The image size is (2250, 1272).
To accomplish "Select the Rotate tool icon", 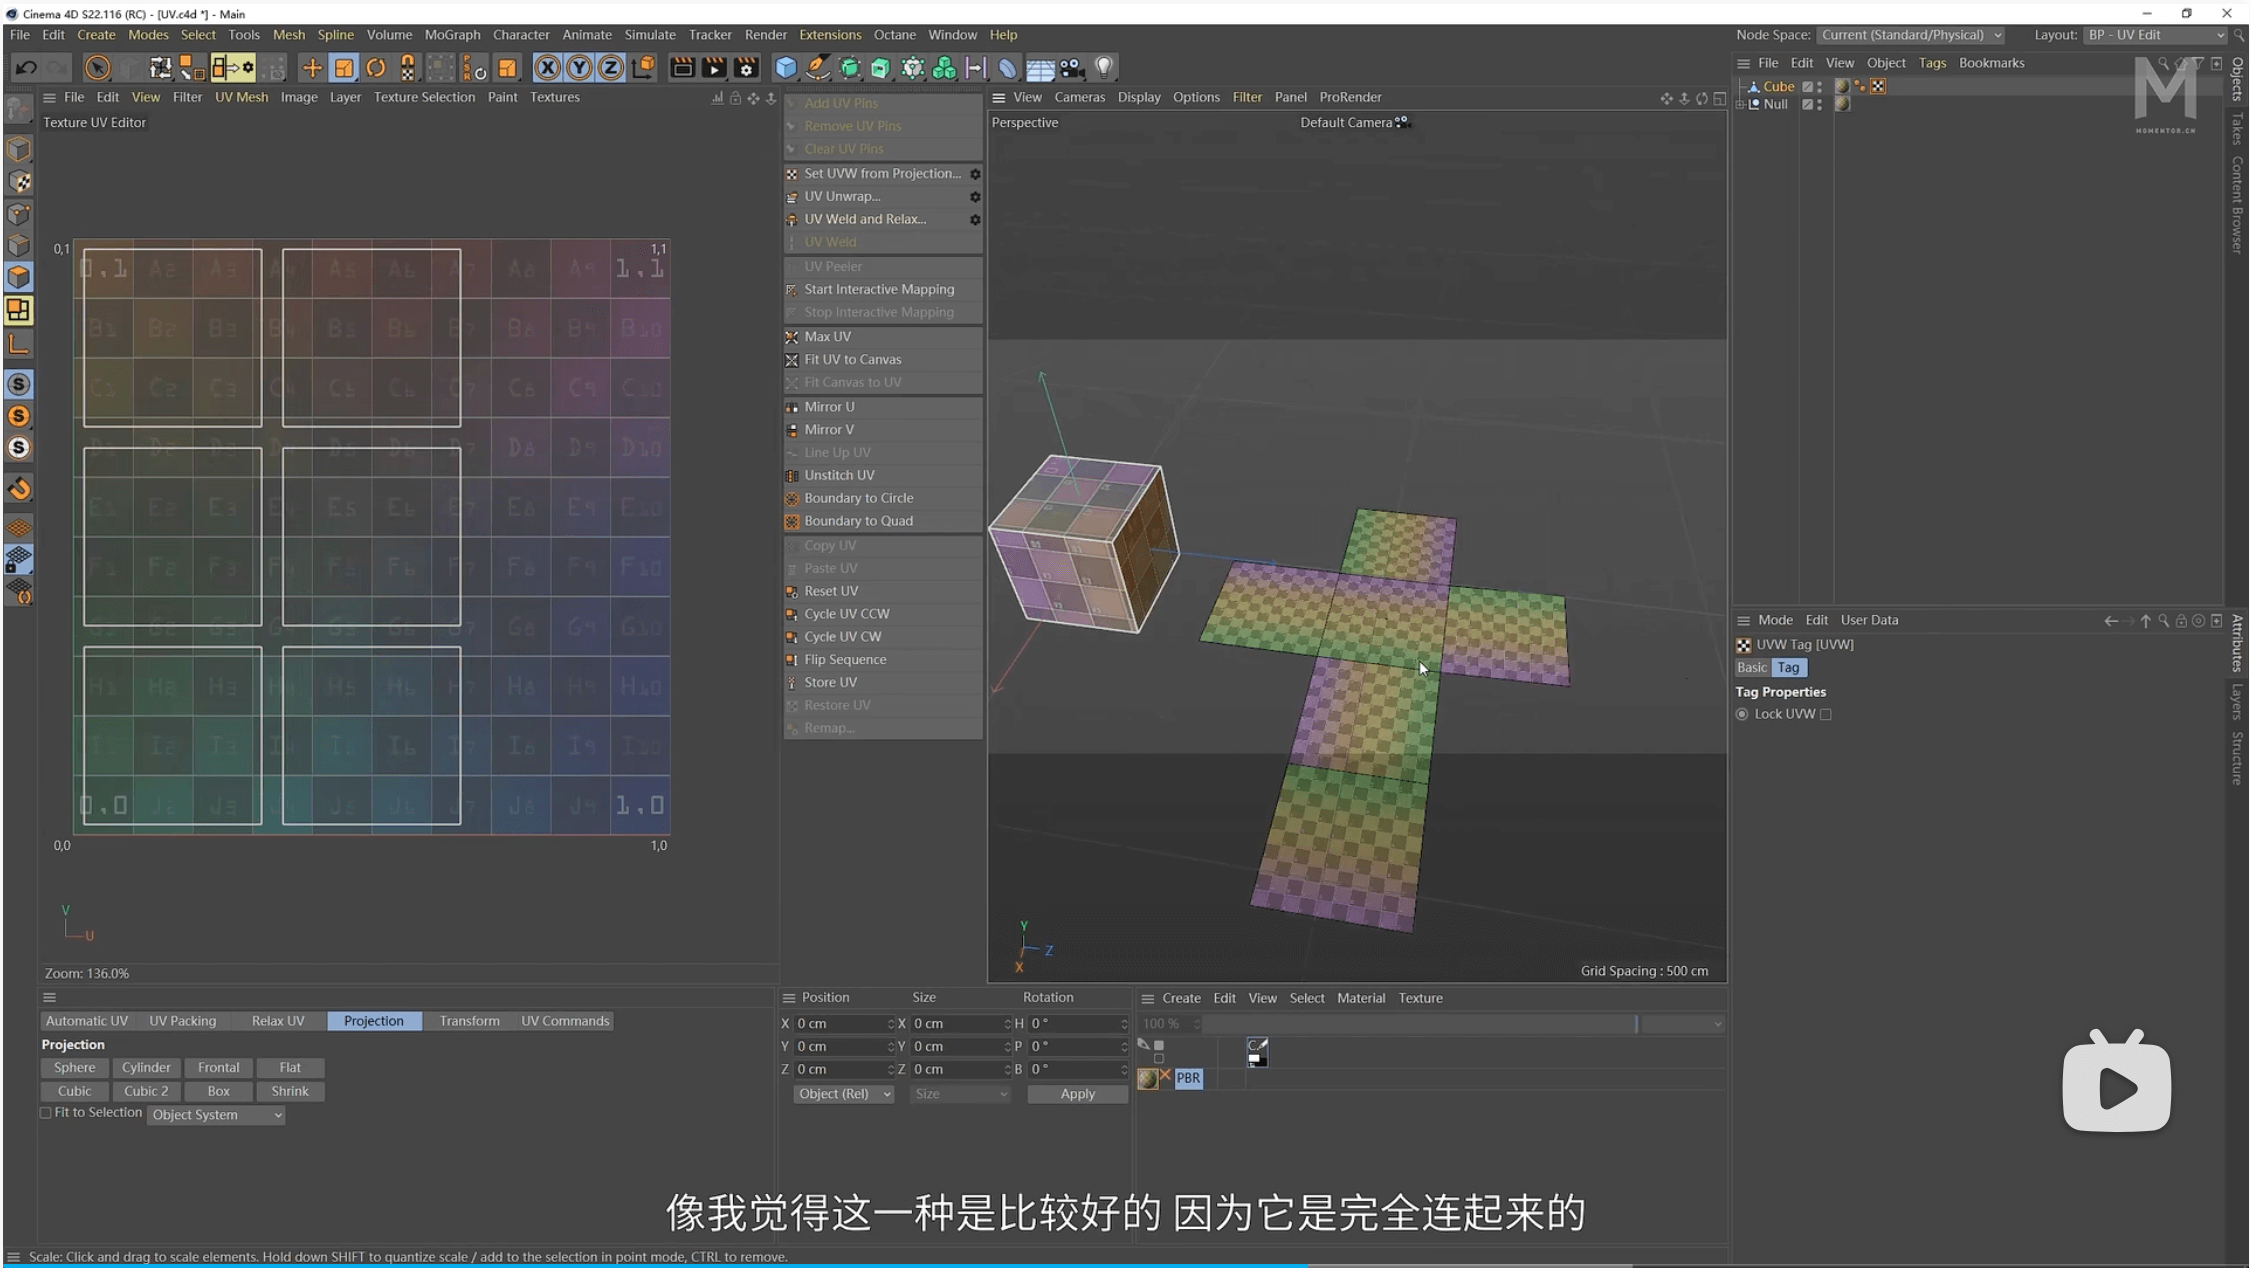I will click(x=376, y=68).
